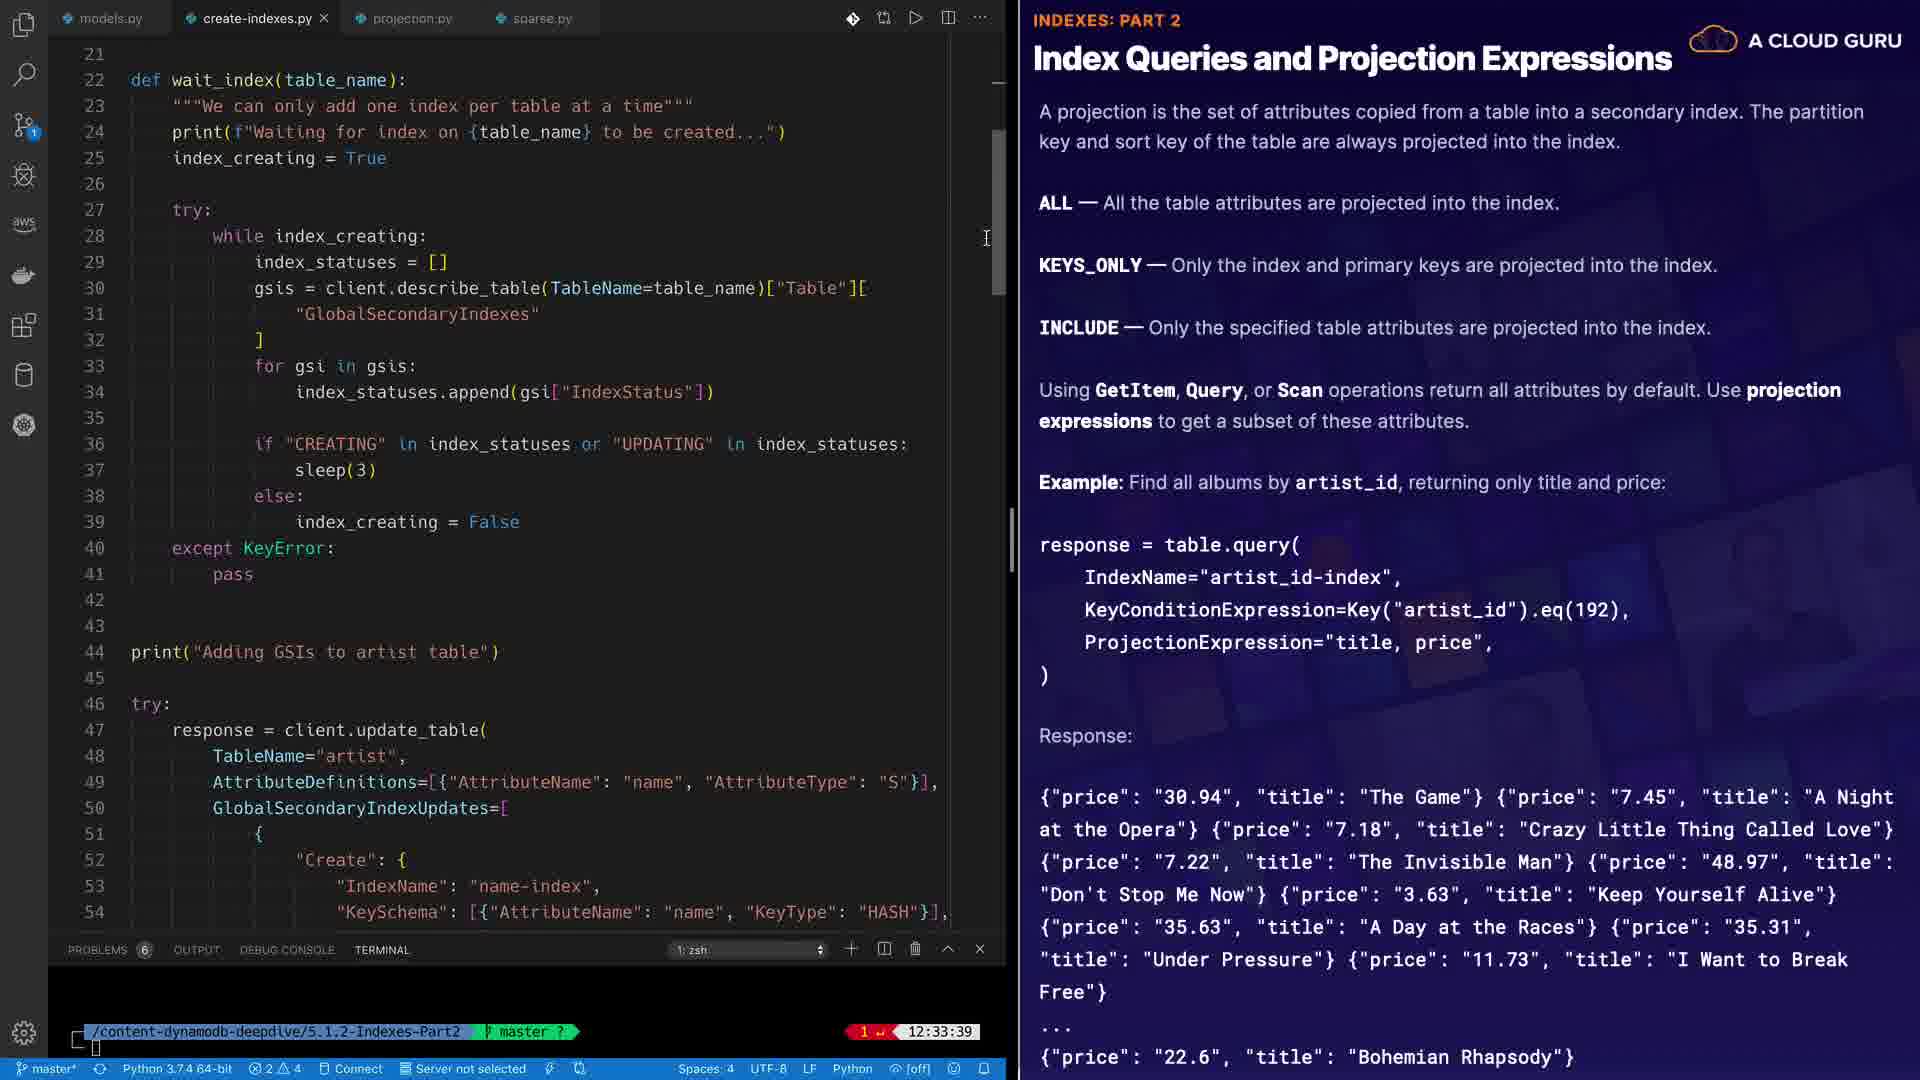Open the Run and Debug view

24,176
